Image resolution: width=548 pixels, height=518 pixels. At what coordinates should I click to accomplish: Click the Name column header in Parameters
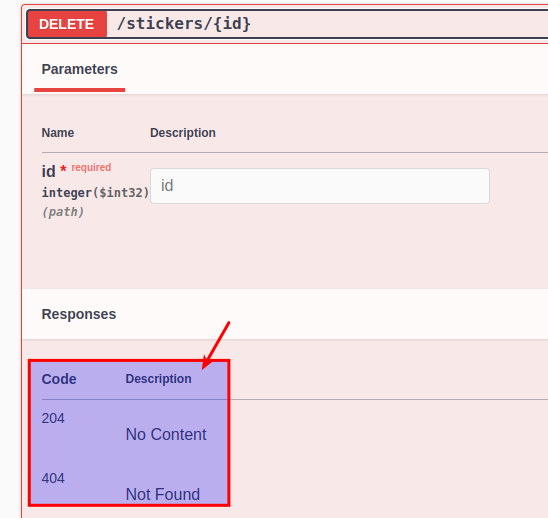point(58,133)
